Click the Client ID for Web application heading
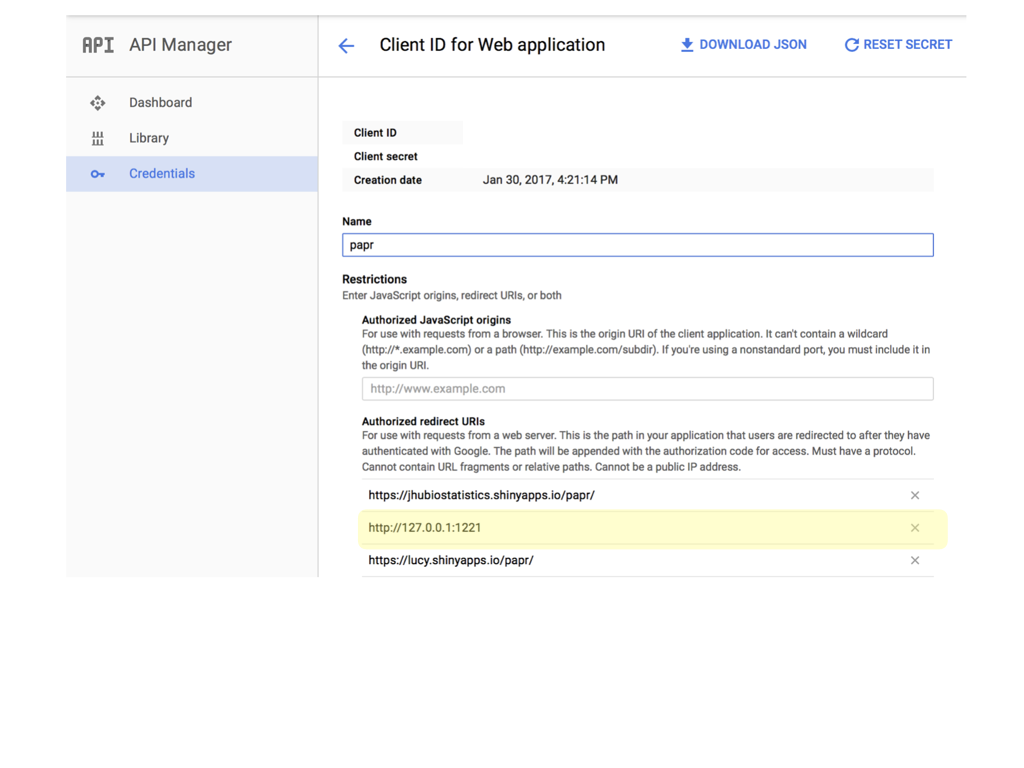1024x768 pixels. click(492, 45)
